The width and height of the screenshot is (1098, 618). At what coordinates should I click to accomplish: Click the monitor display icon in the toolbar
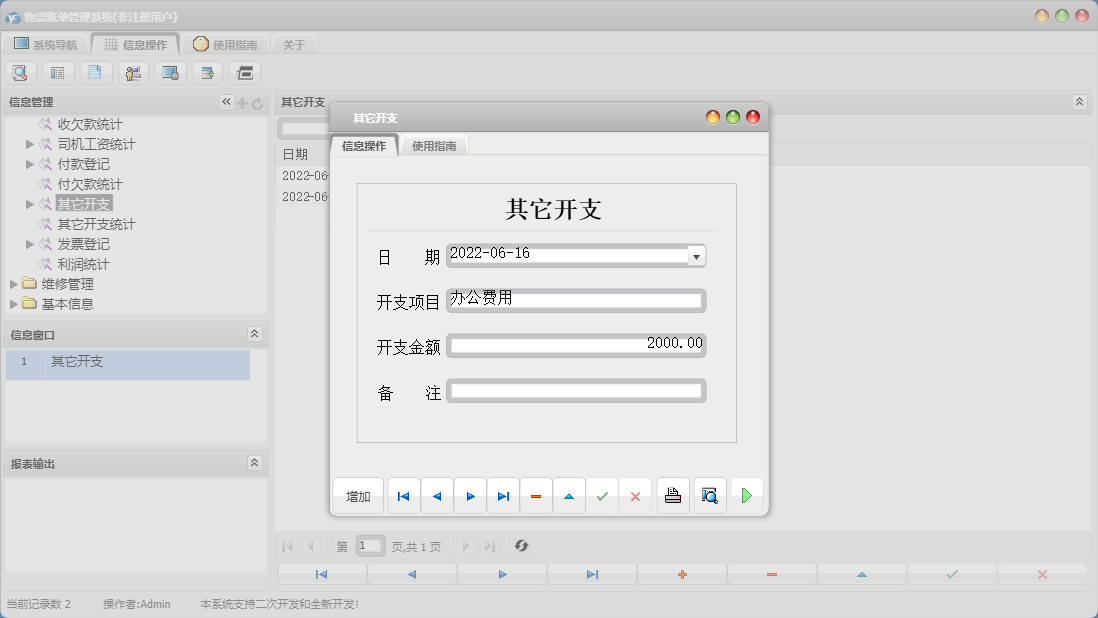(x=168, y=72)
